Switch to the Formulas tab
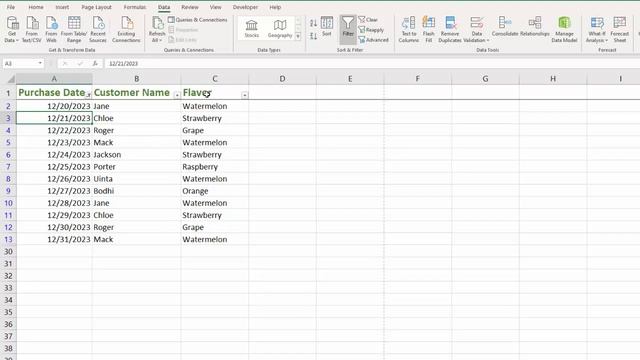 (x=135, y=7)
